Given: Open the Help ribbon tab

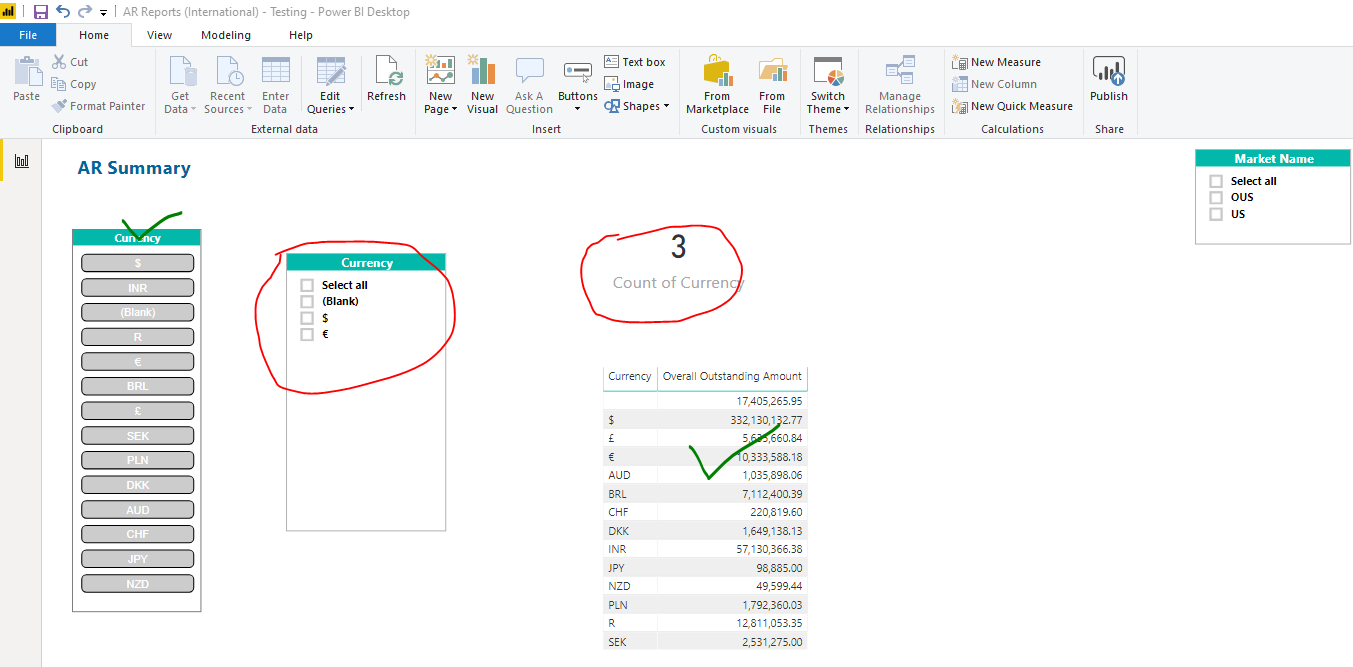Looking at the screenshot, I should (x=301, y=35).
